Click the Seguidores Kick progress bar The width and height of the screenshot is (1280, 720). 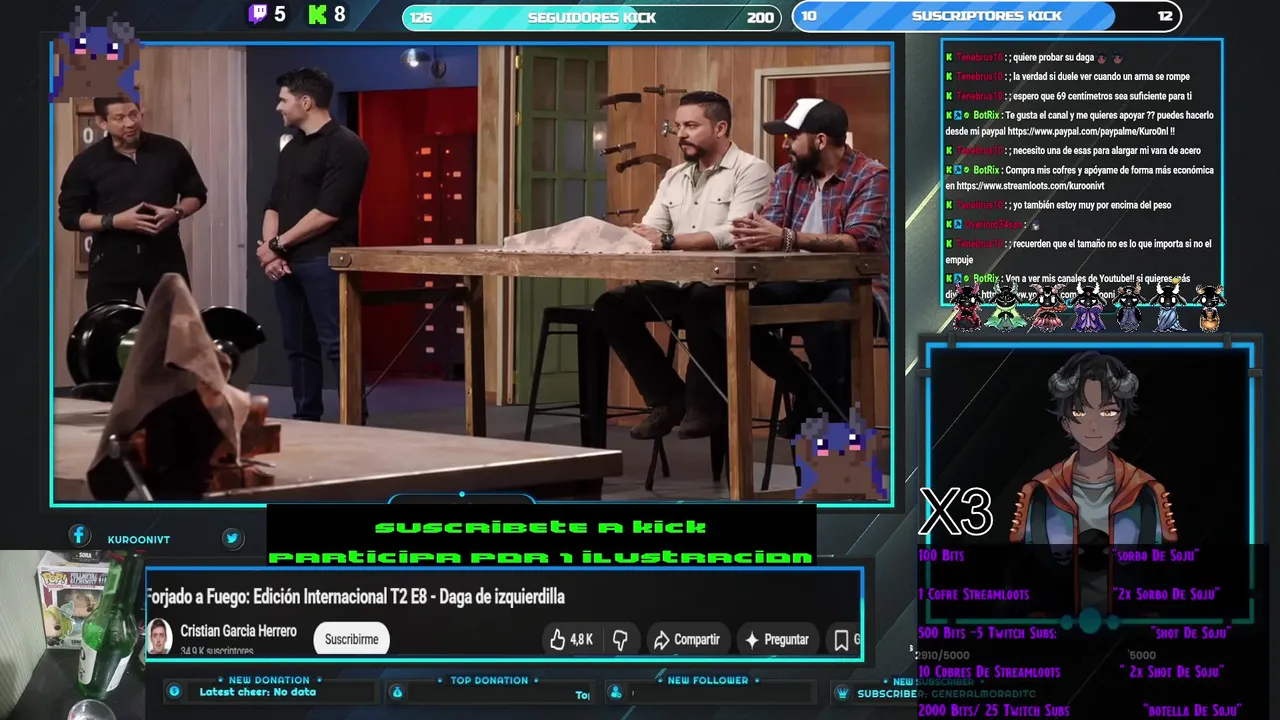[x=591, y=17]
